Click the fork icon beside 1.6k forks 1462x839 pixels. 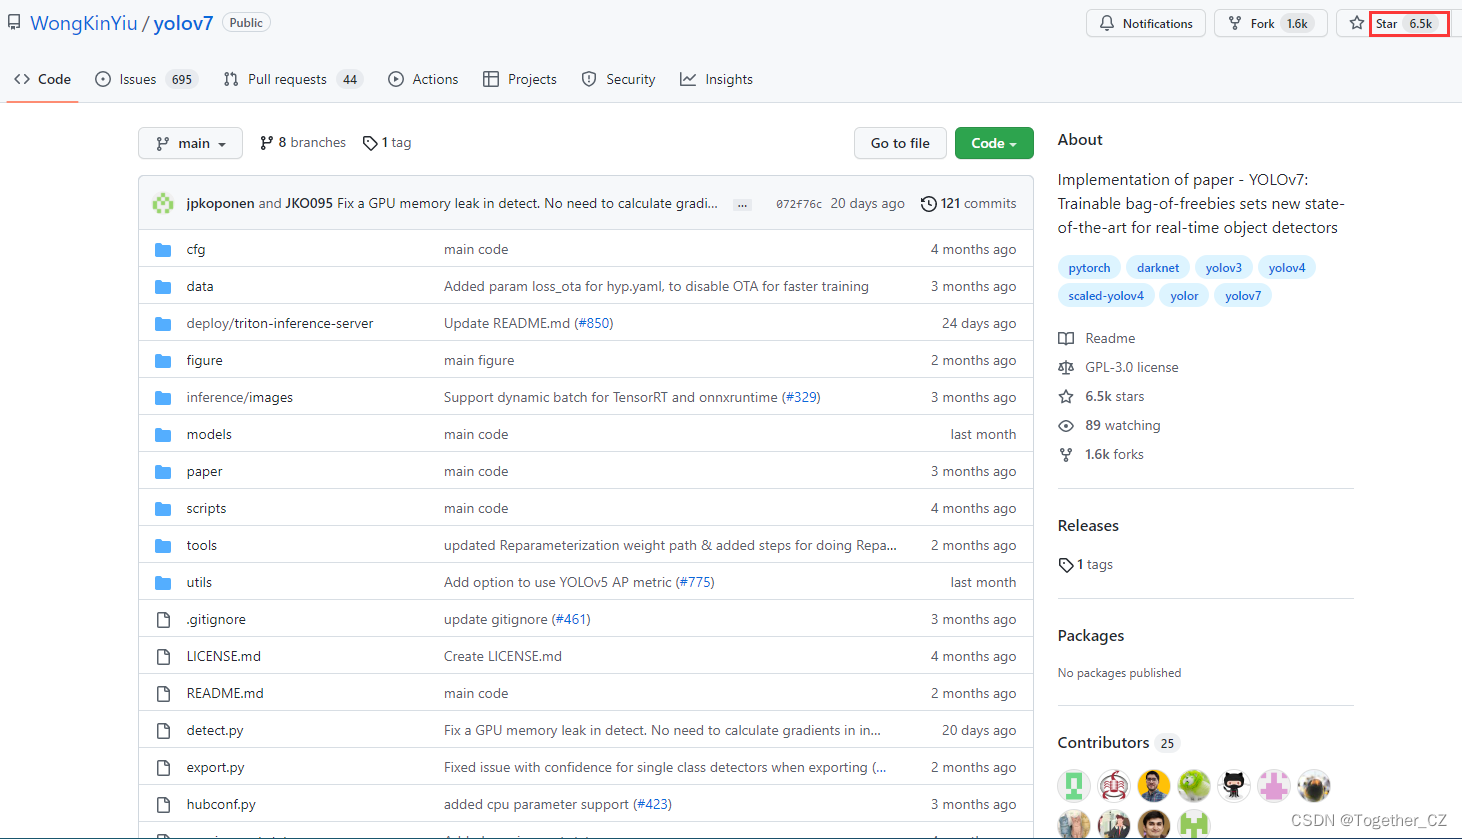click(1066, 454)
